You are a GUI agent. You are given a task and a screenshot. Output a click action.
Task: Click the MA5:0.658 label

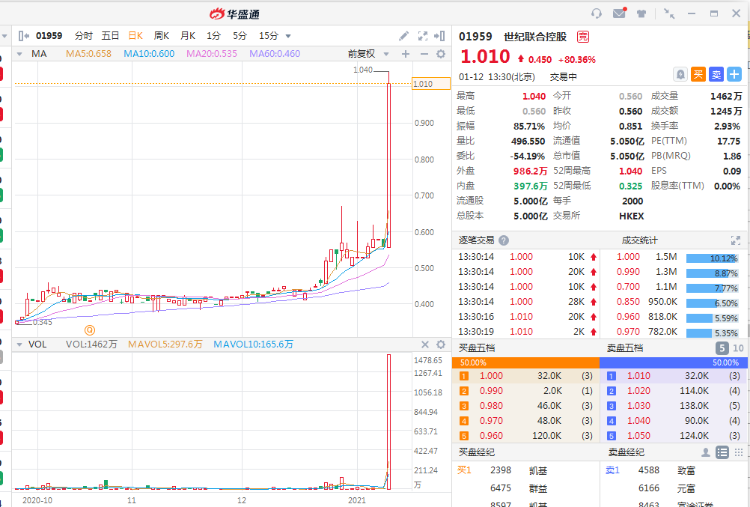point(88,54)
